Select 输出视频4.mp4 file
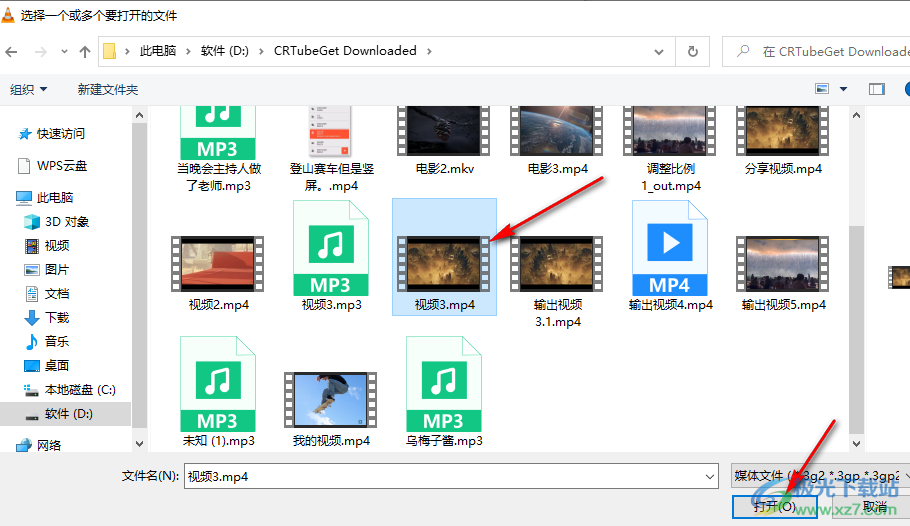This screenshot has width=910, height=526. (x=670, y=257)
